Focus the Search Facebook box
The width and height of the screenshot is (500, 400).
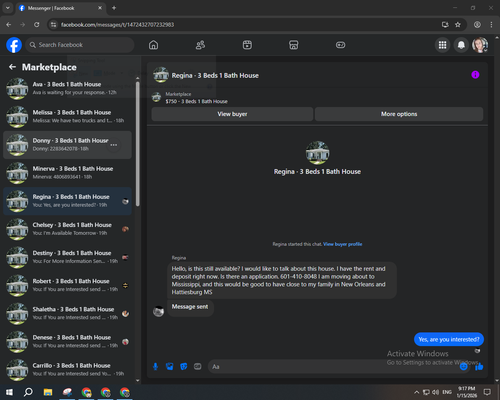coord(80,45)
